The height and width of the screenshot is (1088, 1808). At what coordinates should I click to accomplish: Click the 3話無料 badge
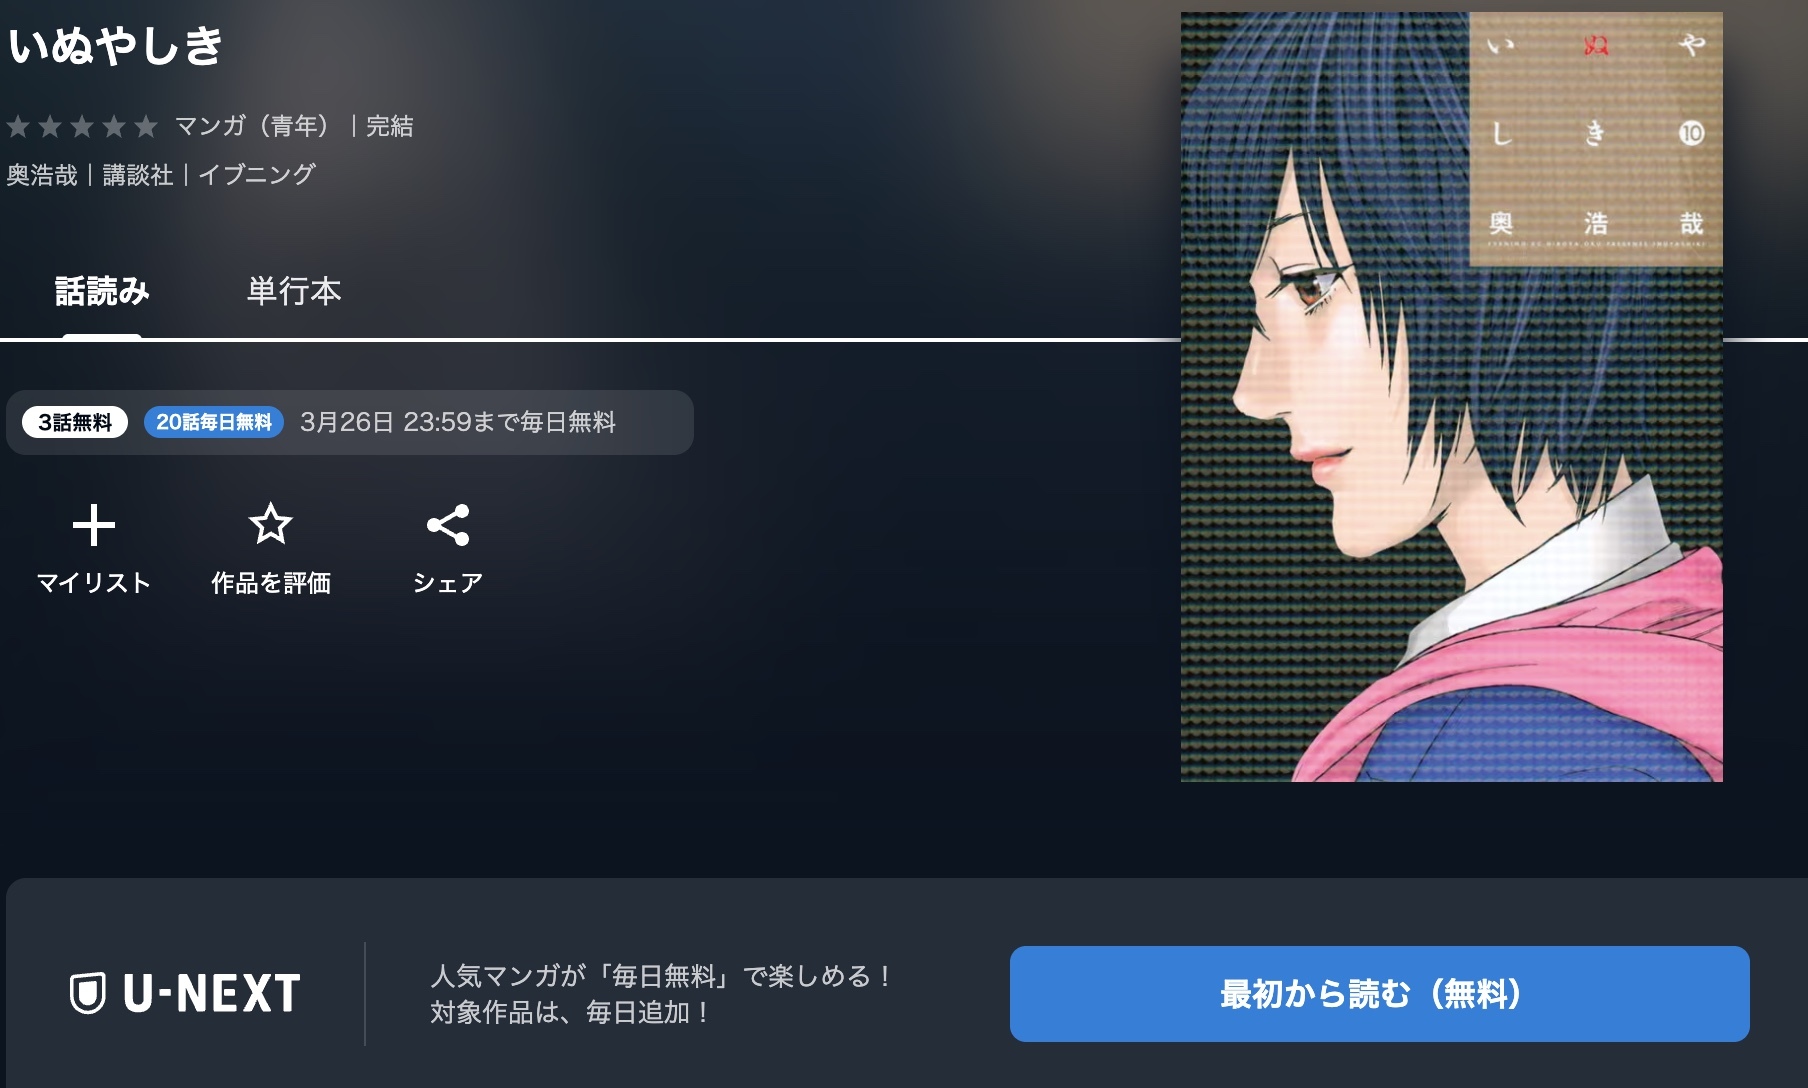tap(75, 422)
